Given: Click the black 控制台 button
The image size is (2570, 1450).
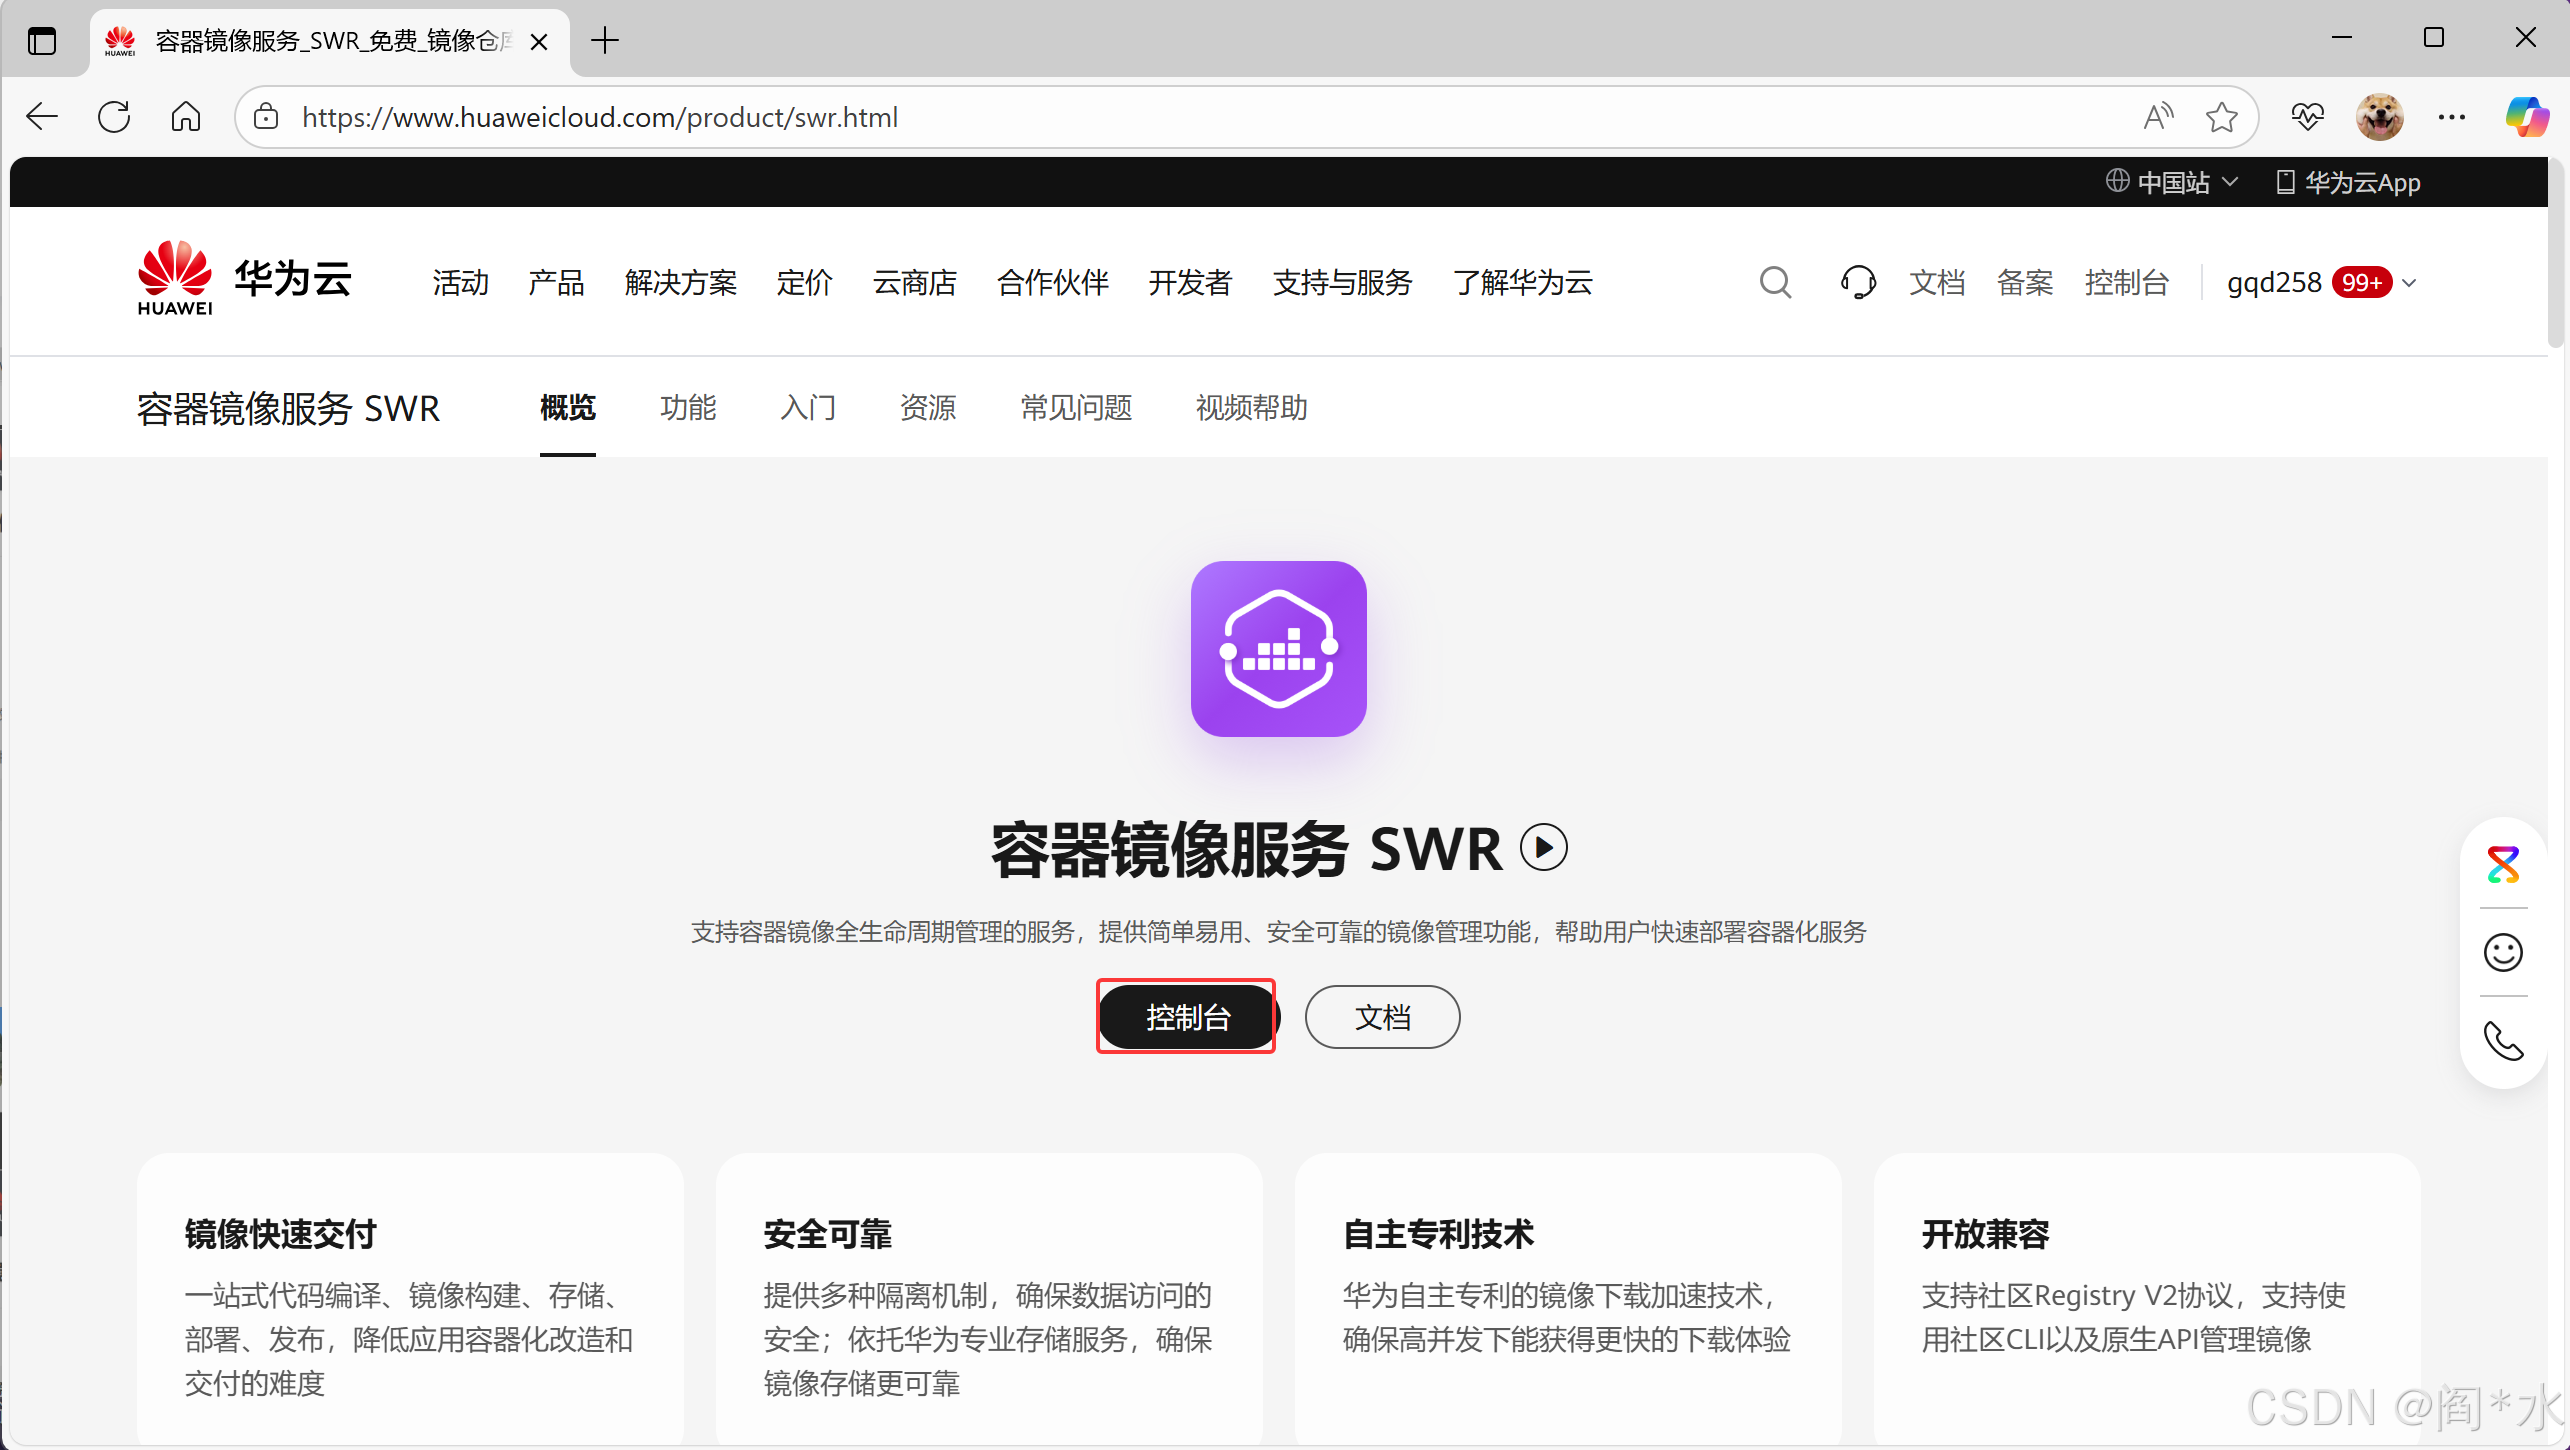Looking at the screenshot, I should [1187, 1017].
